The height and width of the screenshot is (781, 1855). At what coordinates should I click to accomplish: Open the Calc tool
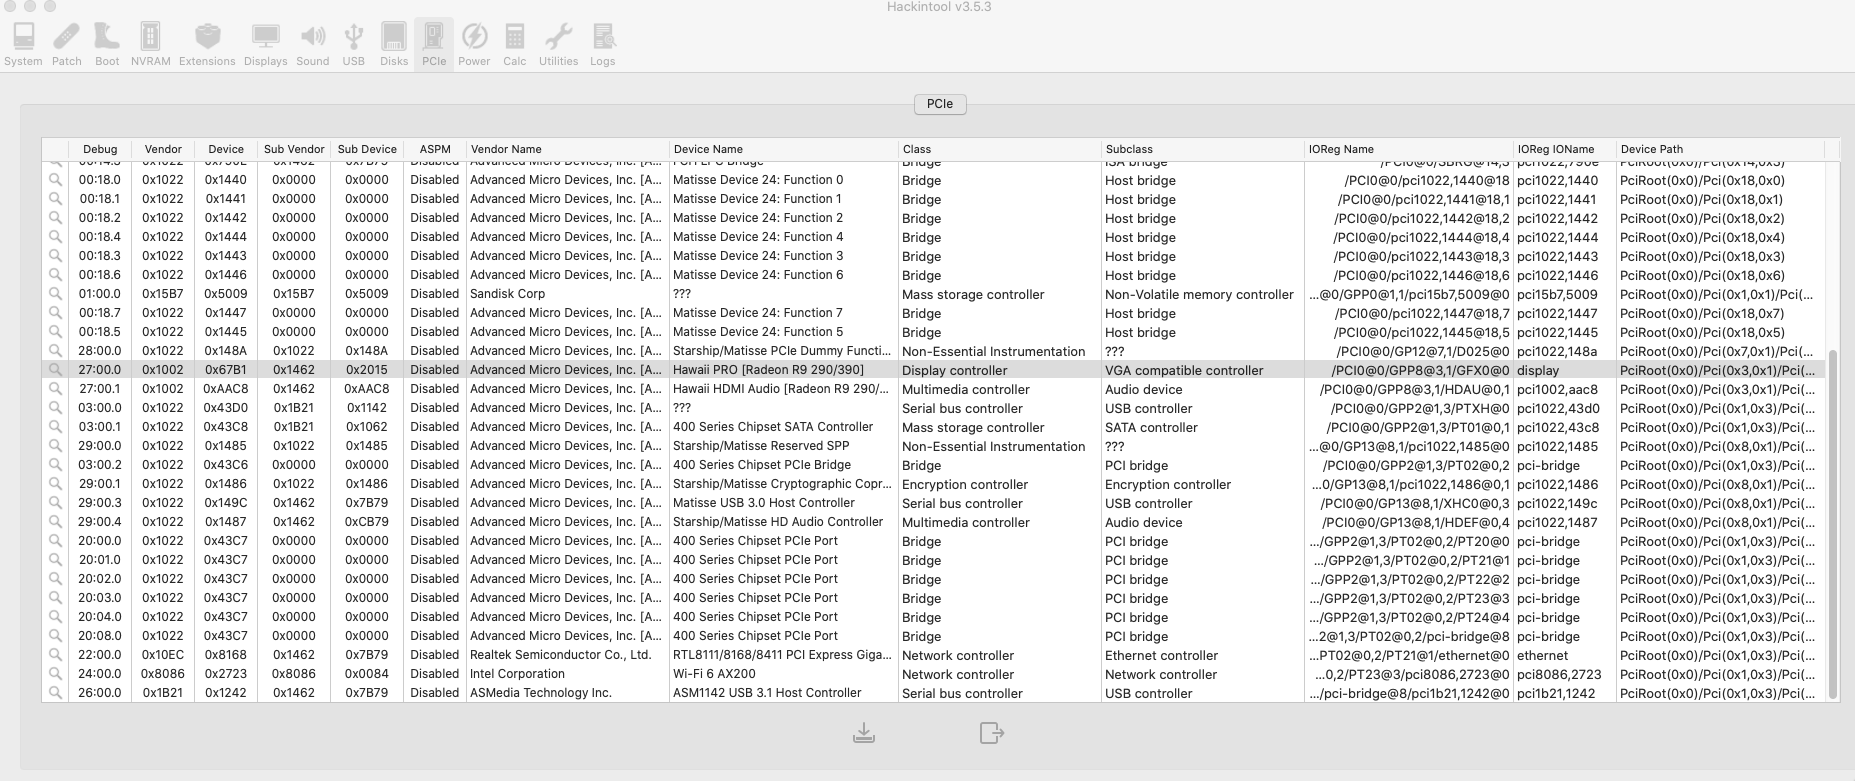click(x=515, y=45)
